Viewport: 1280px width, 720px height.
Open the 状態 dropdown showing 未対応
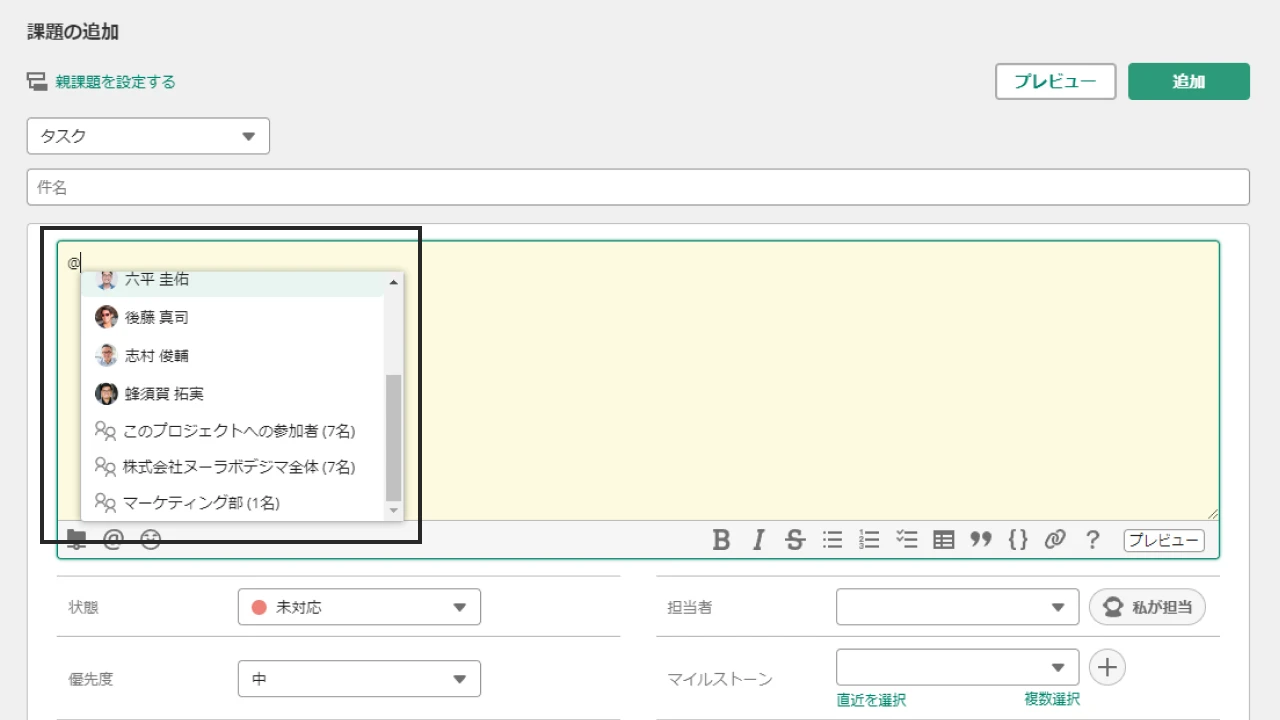(358, 606)
